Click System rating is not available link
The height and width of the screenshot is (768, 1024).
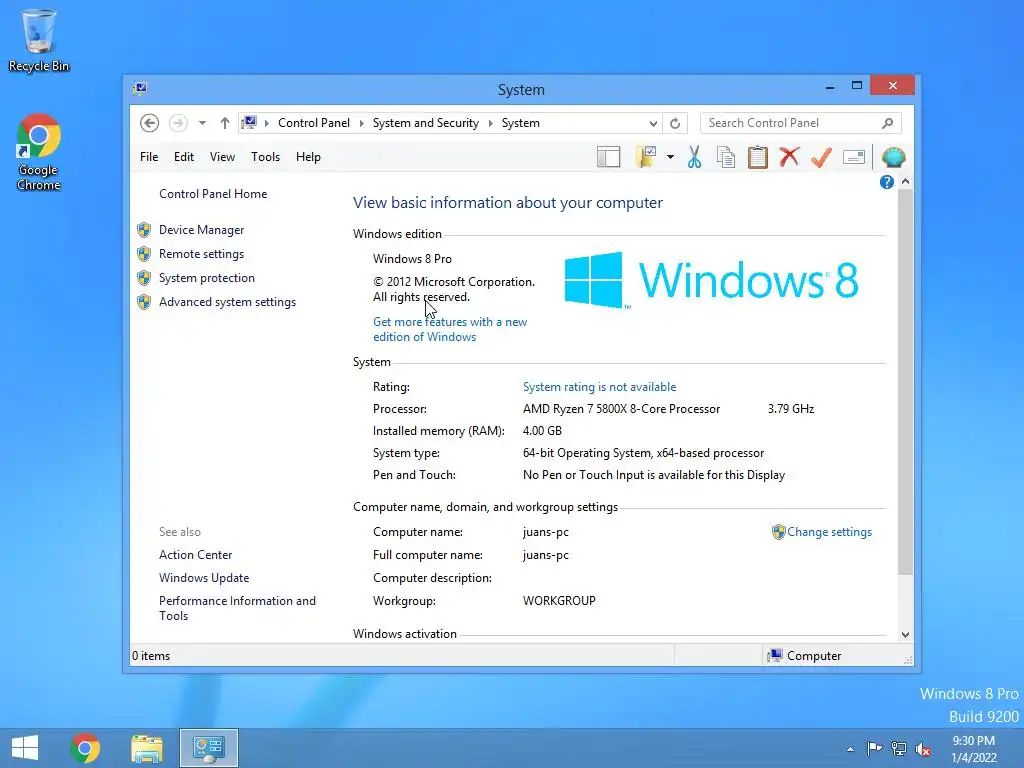pyautogui.click(x=600, y=387)
